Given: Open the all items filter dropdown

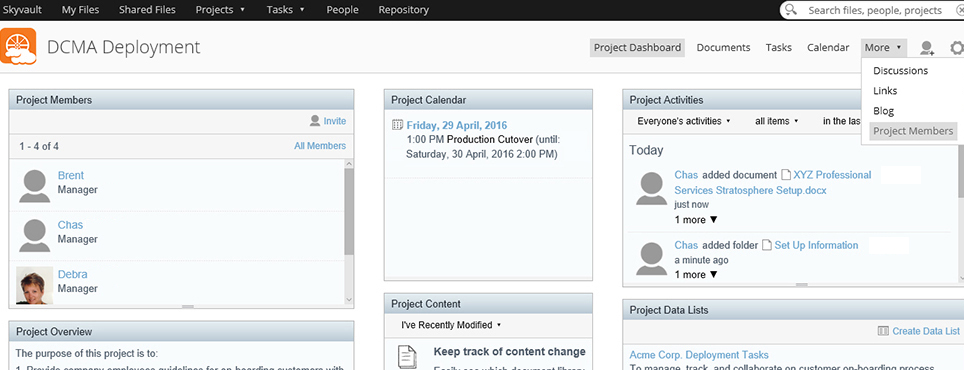Looking at the screenshot, I should coord(776,121).
